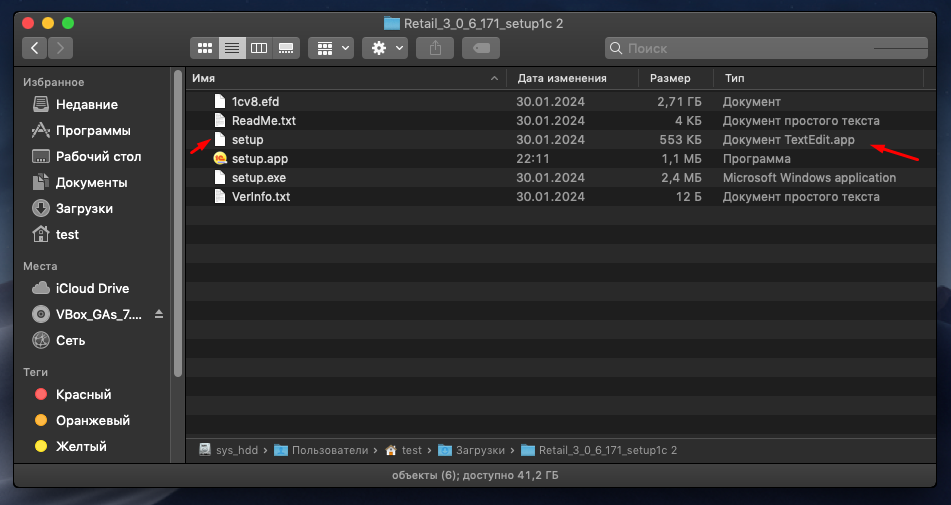Click the setup.app file name
The width and height of the screenshot is (951, 505).
tap(260, 159)
